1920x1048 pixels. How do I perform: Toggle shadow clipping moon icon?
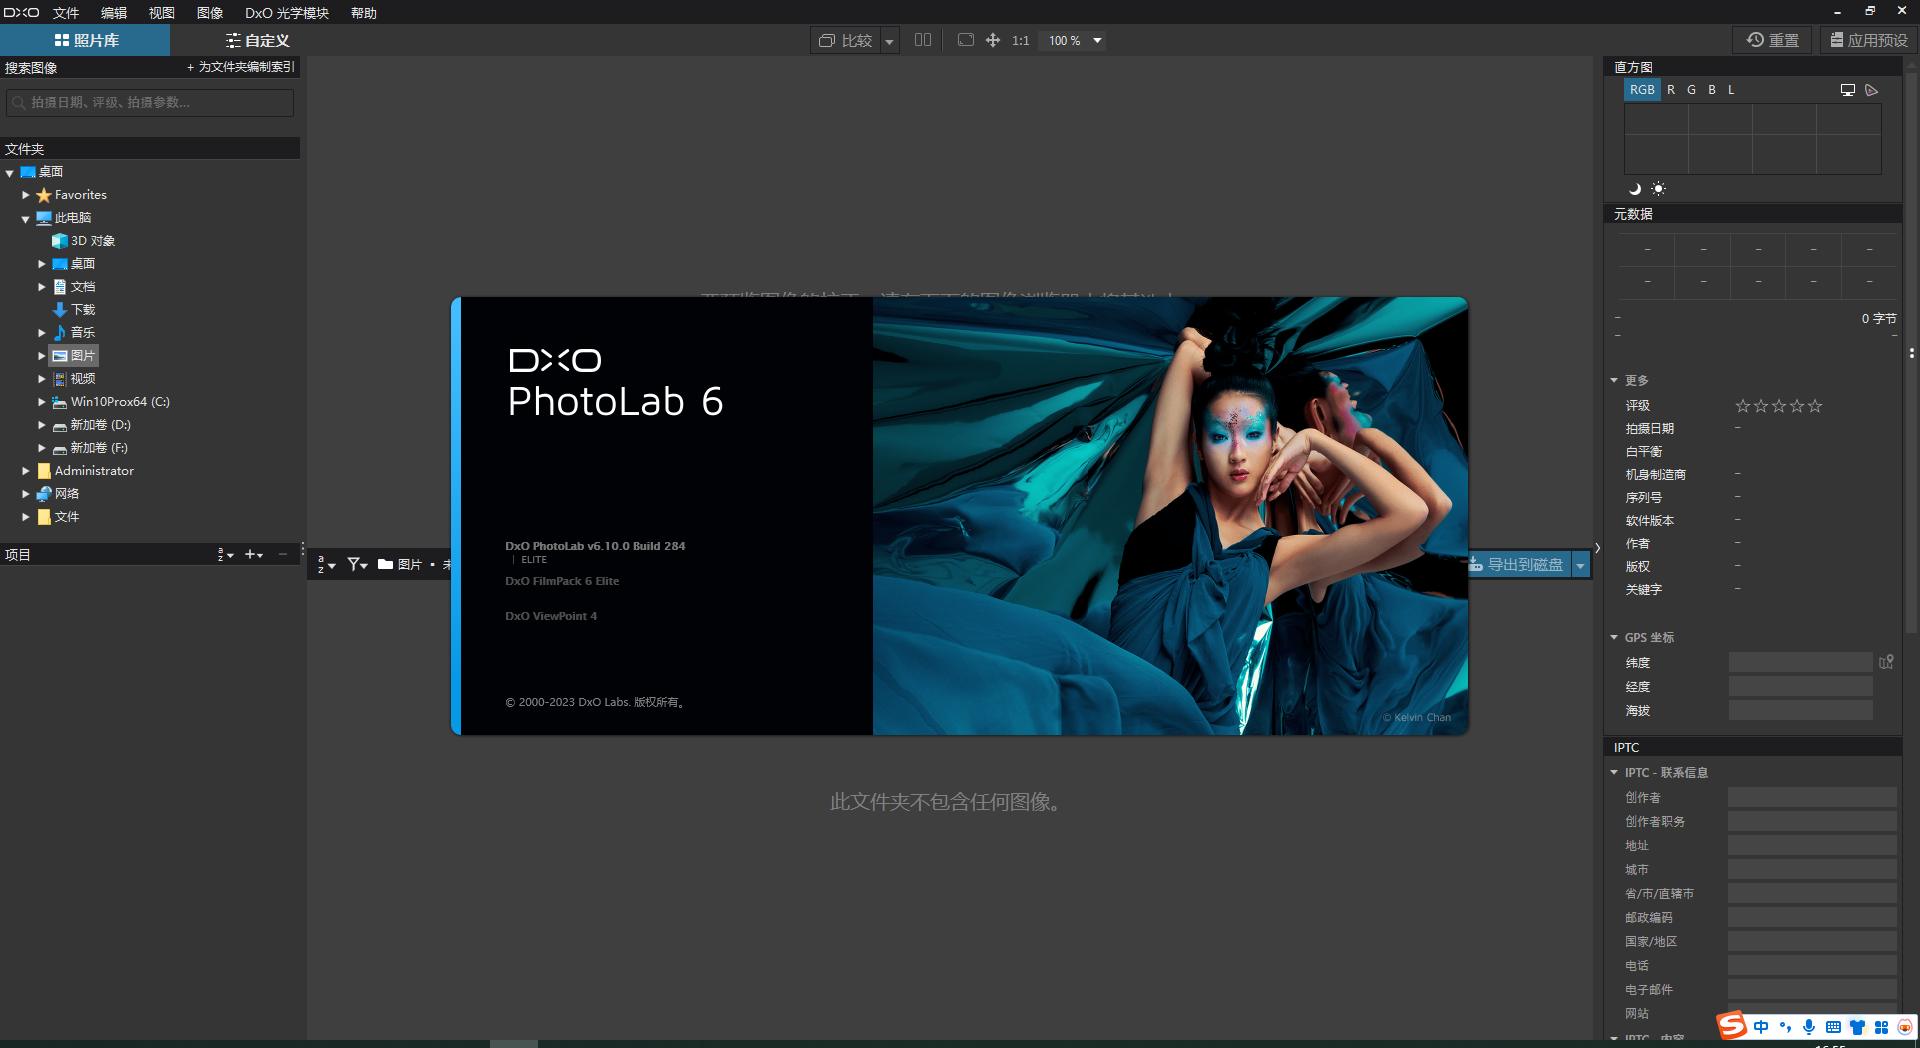tap(1635, 188)
